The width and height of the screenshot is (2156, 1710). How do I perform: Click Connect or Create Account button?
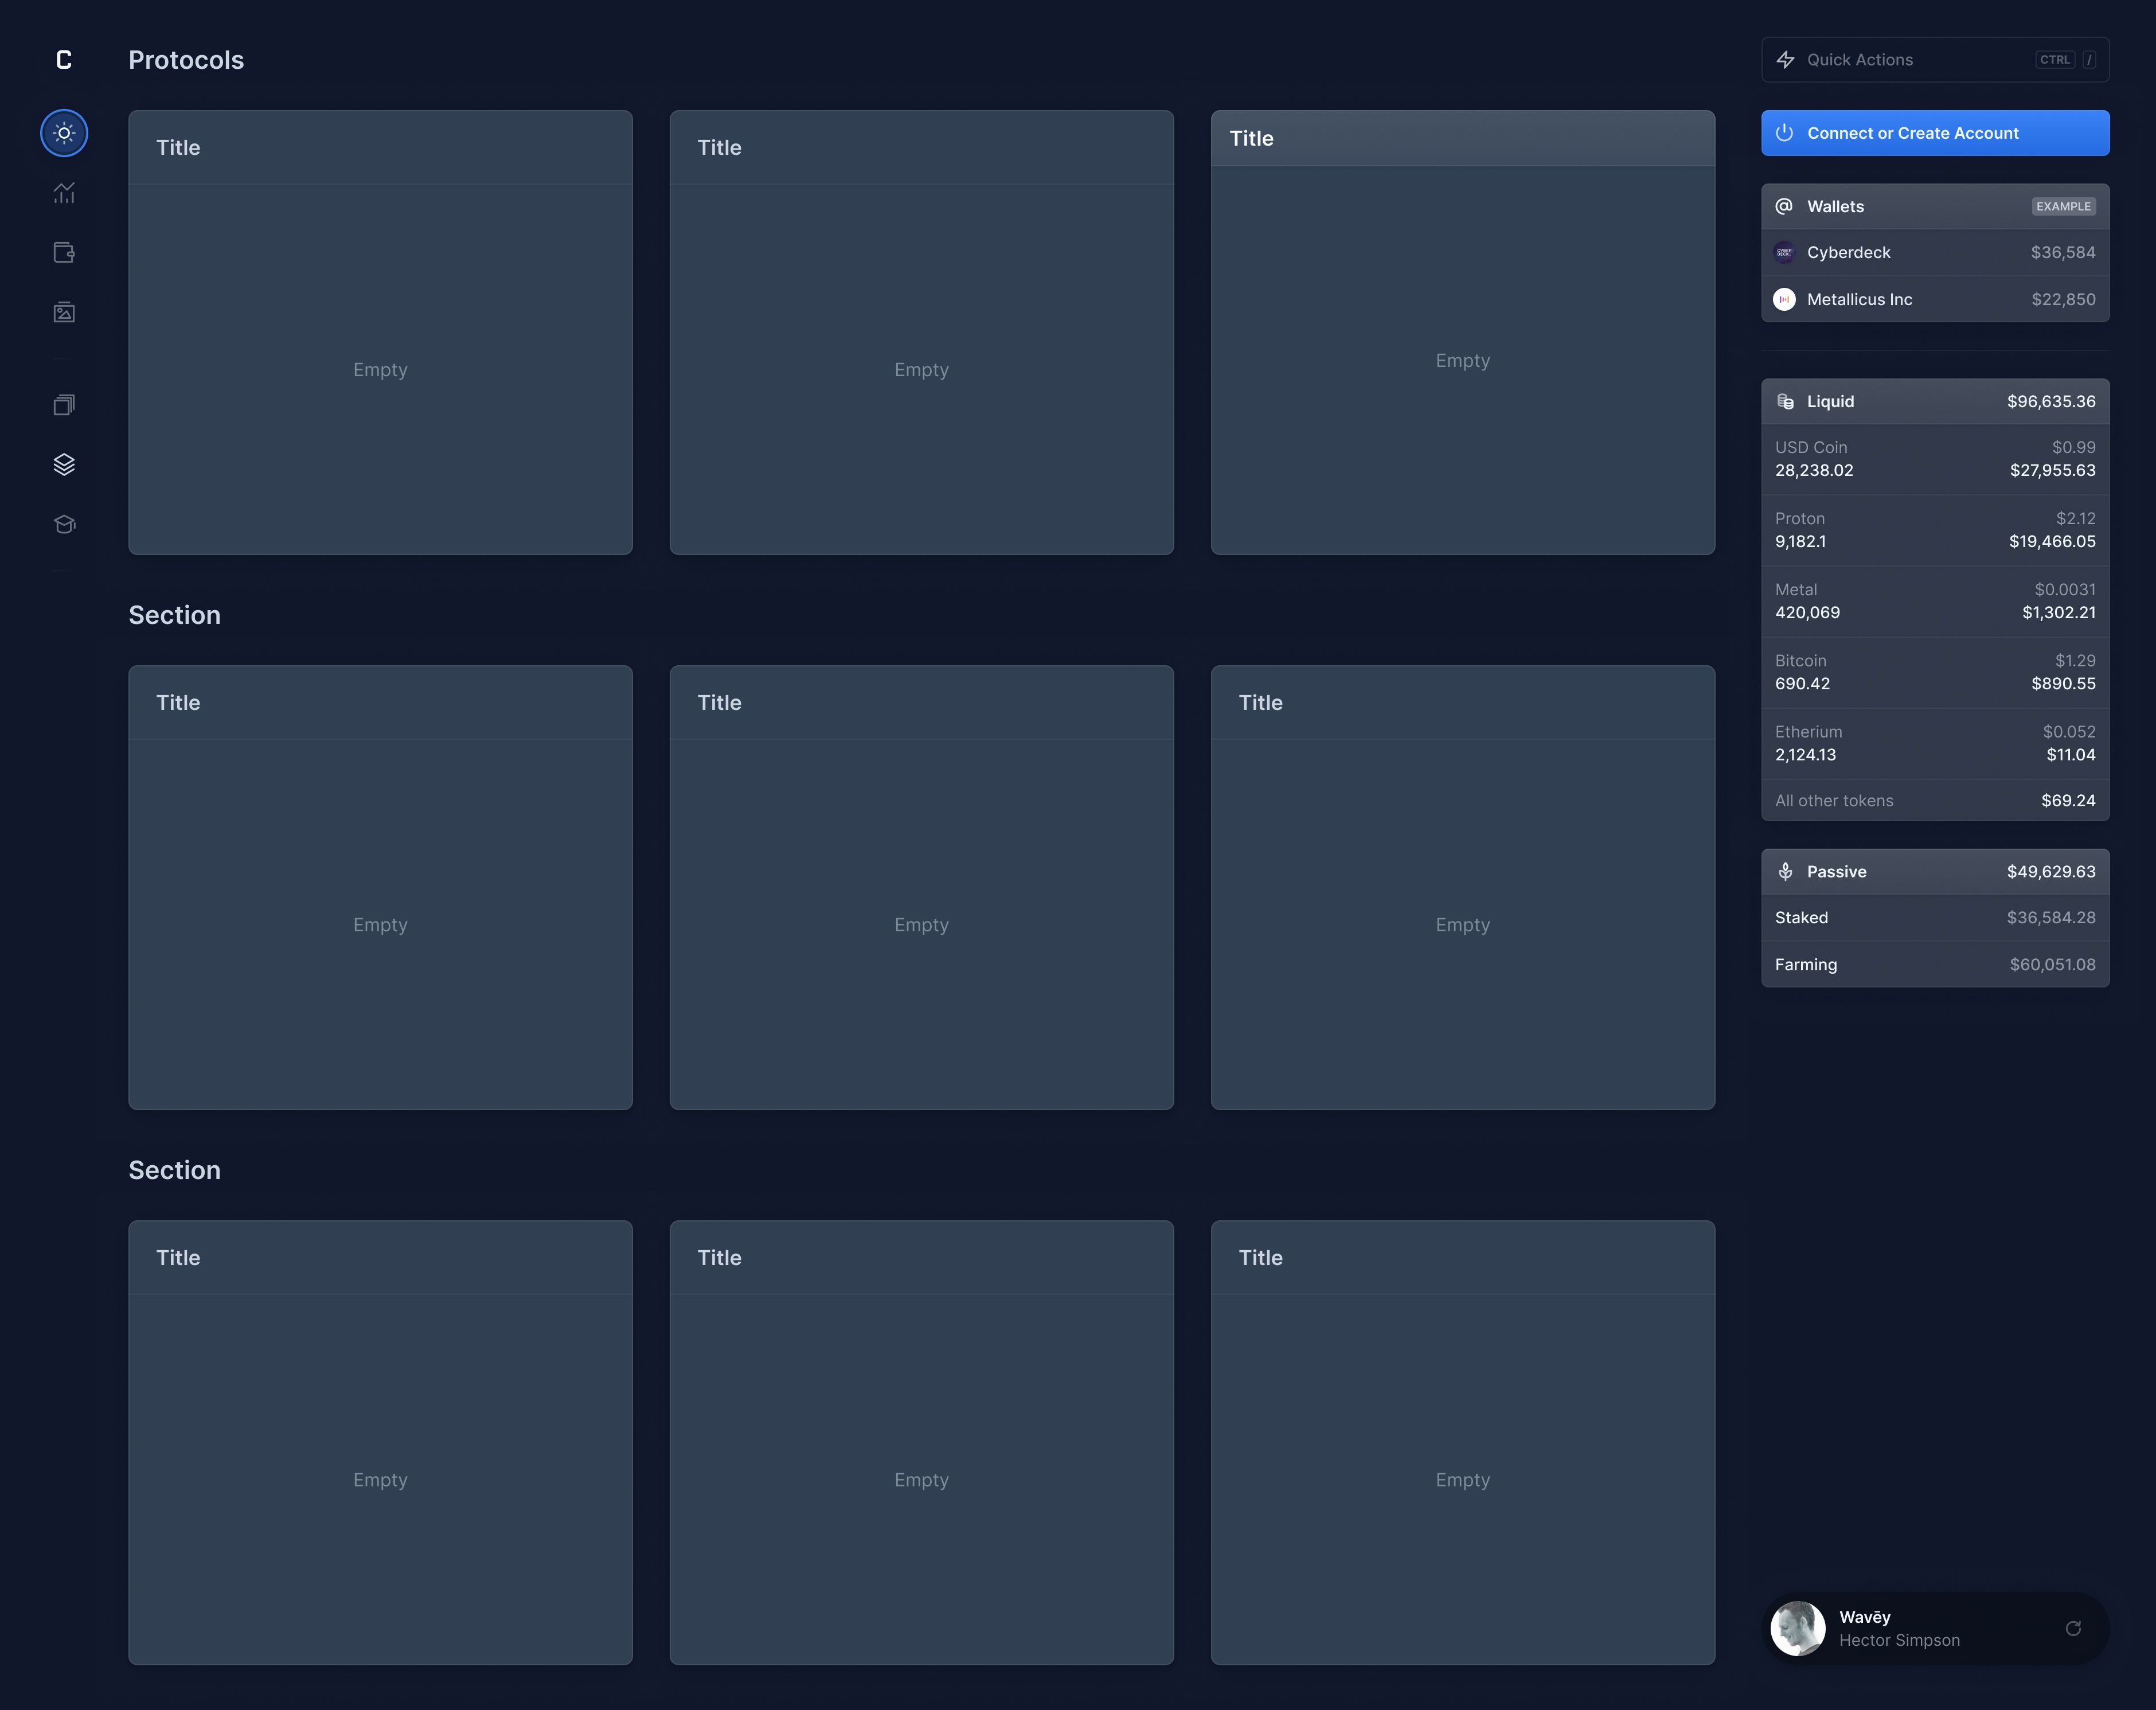pyautogui.click(x=1935, y=133)
